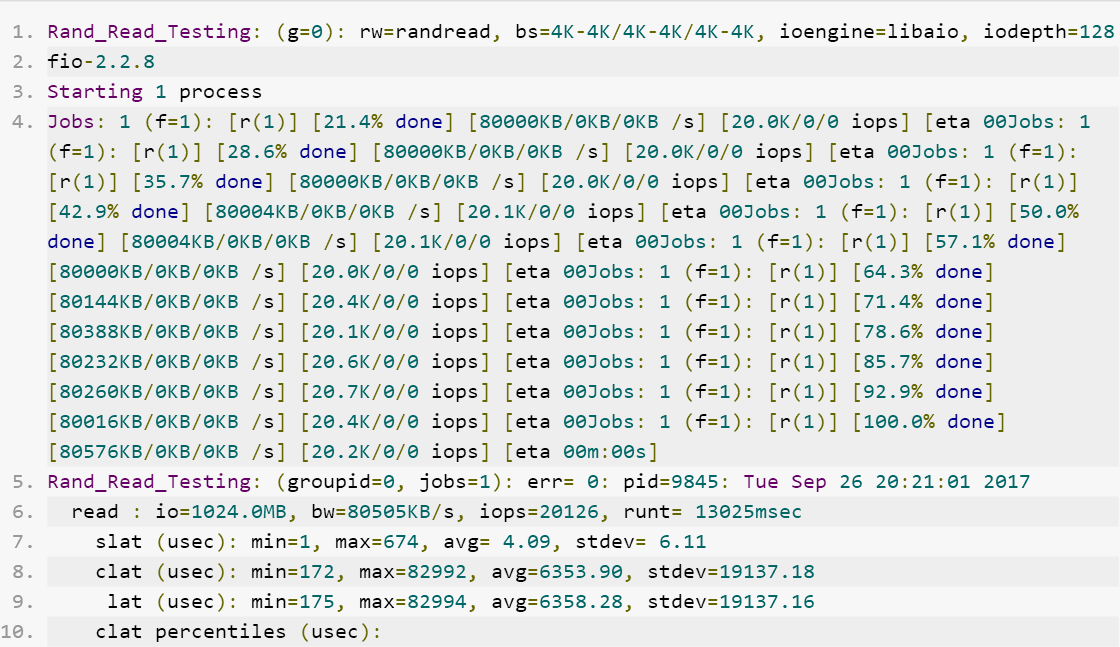Click line number 10 in the gutter
This screenshot has width=1120, height=647.
coord(17,632)
